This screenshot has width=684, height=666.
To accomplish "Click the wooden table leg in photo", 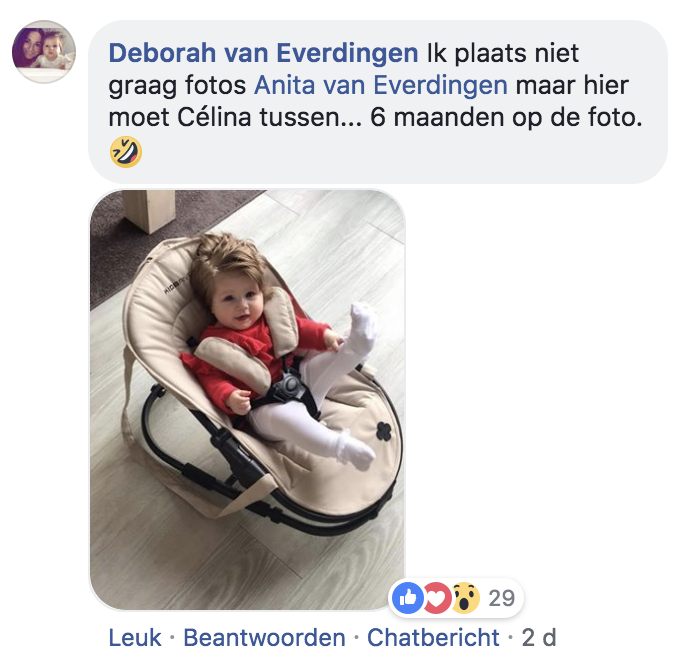I will coord(149,210).
